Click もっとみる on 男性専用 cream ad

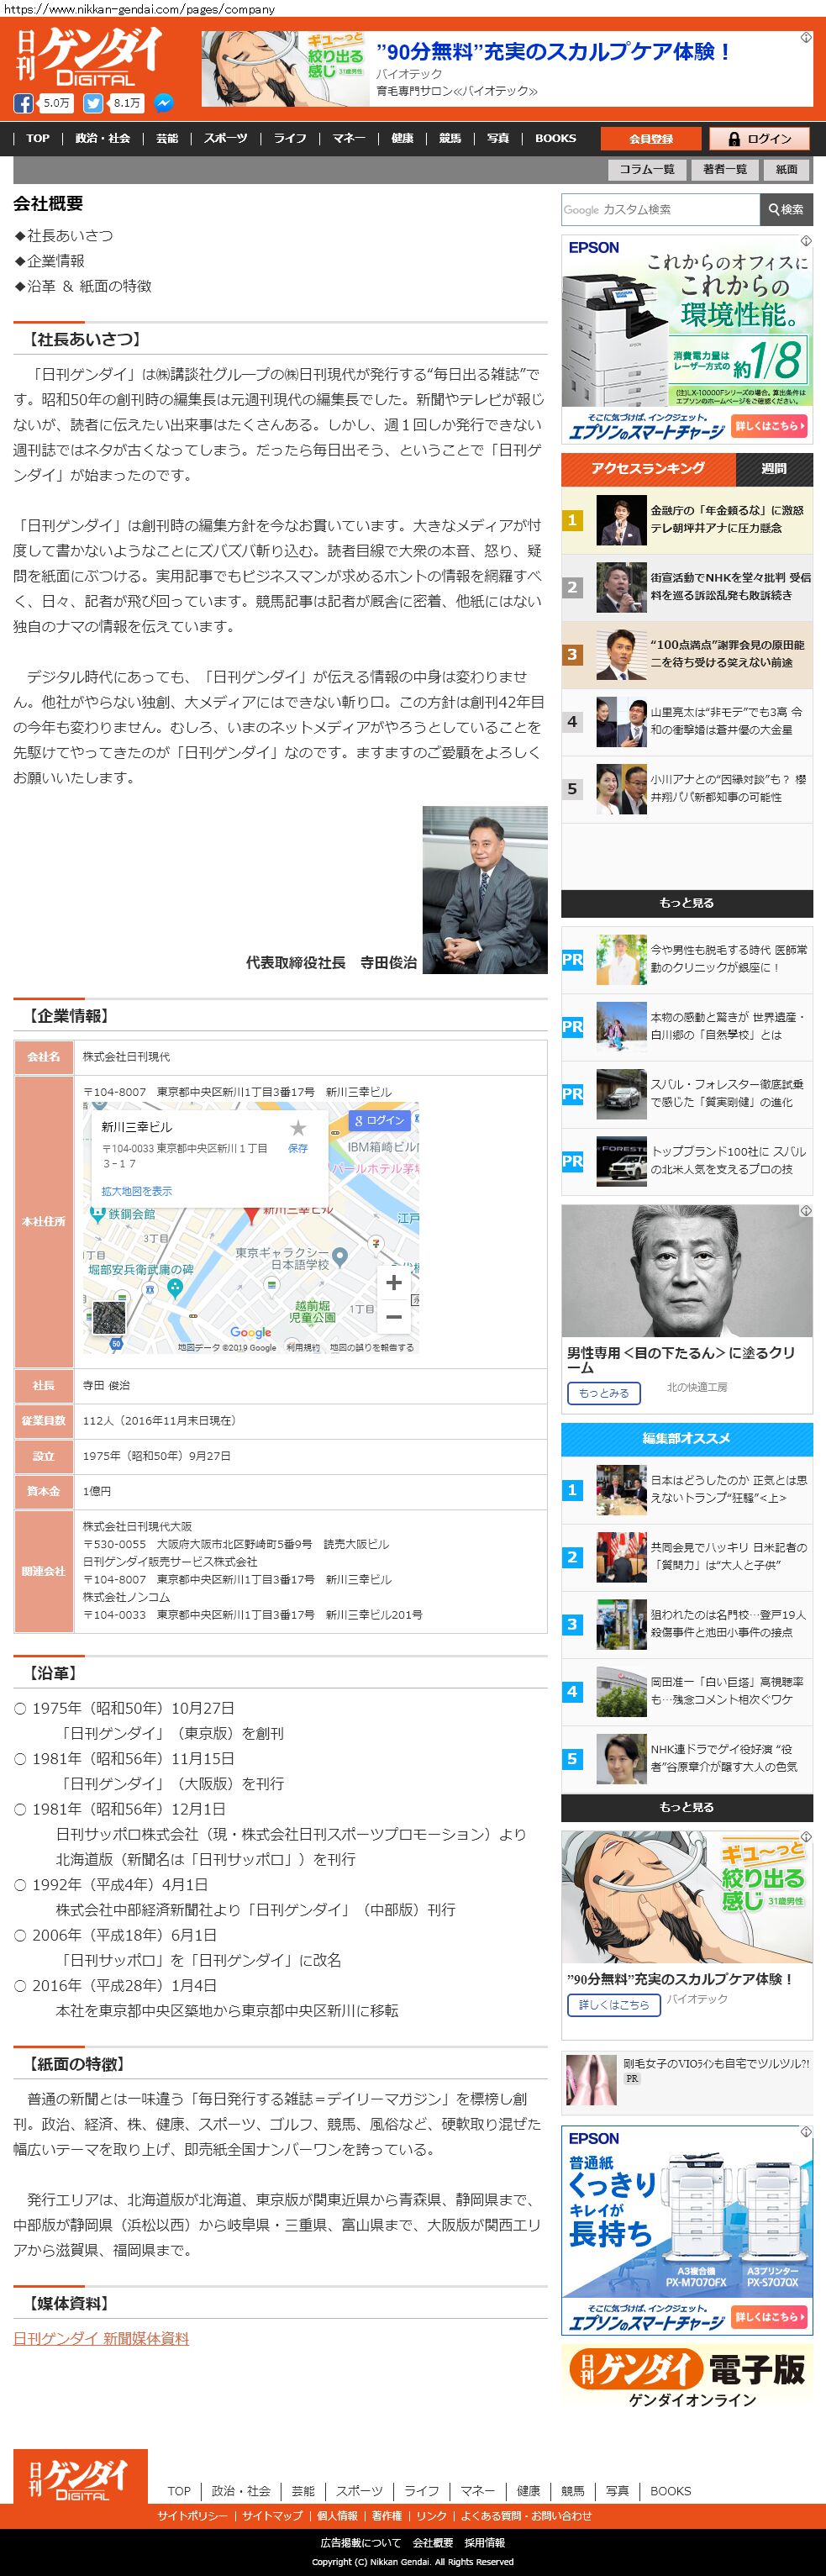(604, 1393)
